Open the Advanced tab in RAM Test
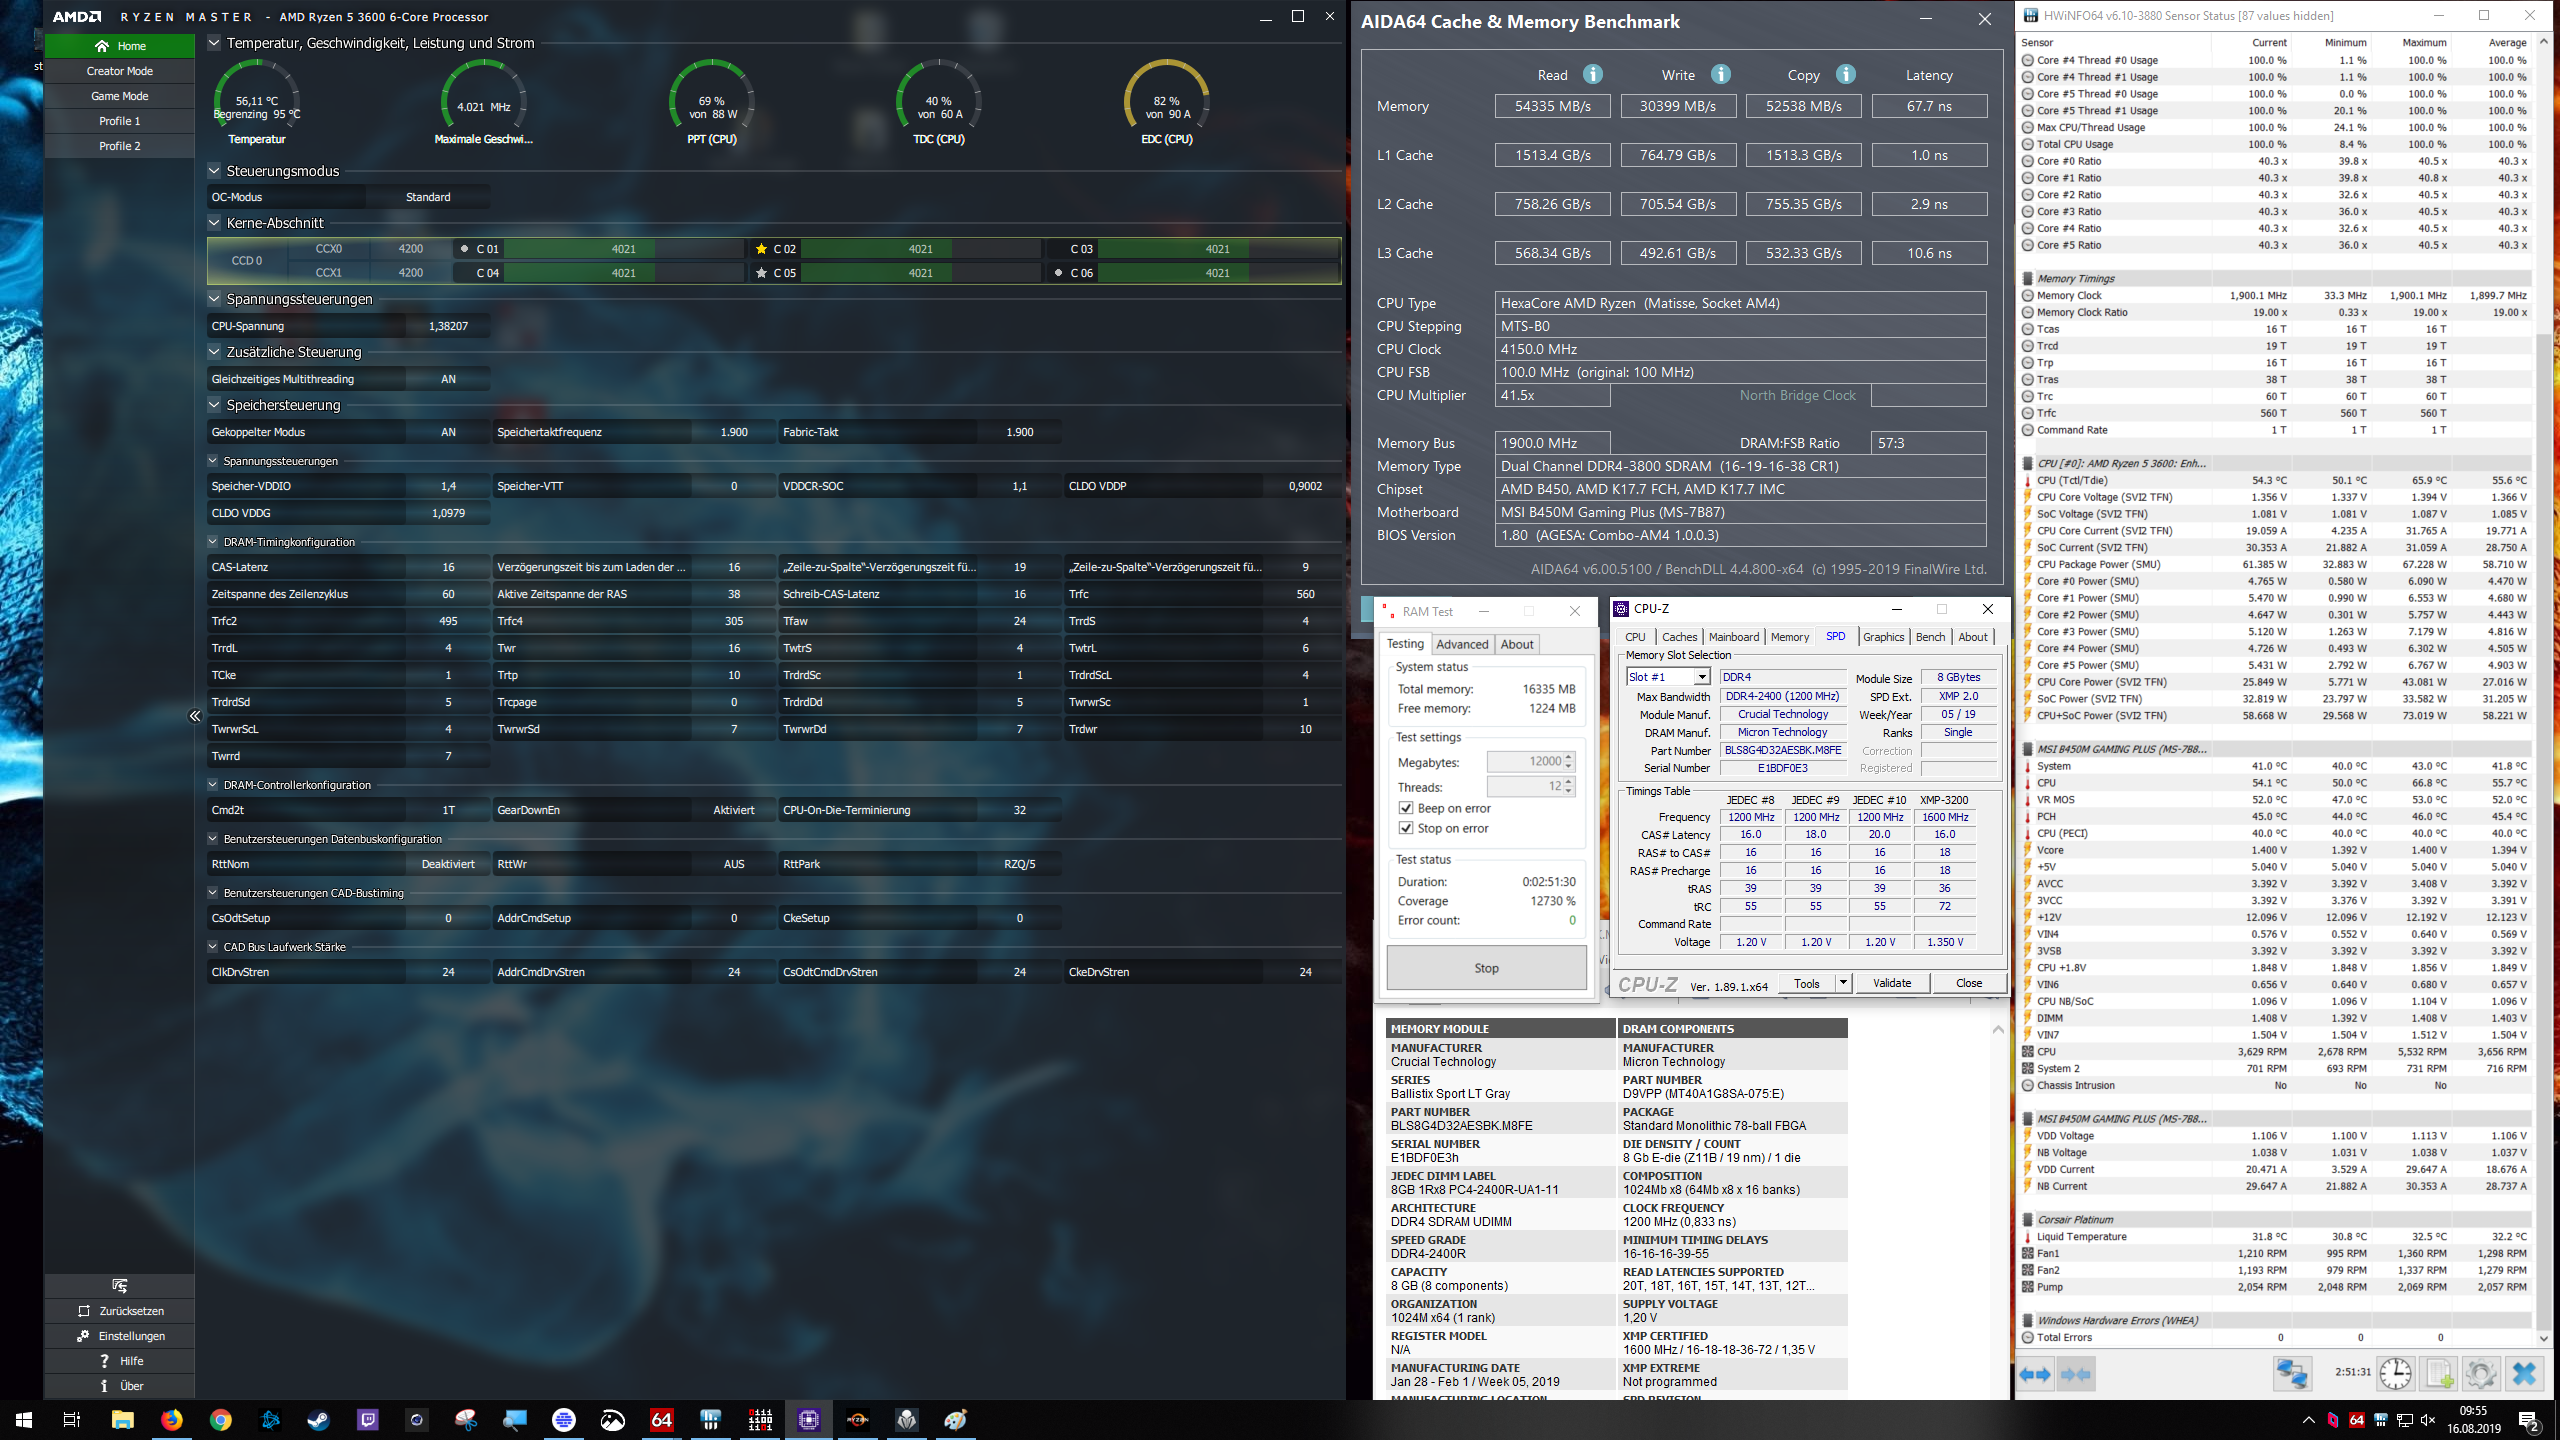The image size is (2560, 1440). (1462, 644)
